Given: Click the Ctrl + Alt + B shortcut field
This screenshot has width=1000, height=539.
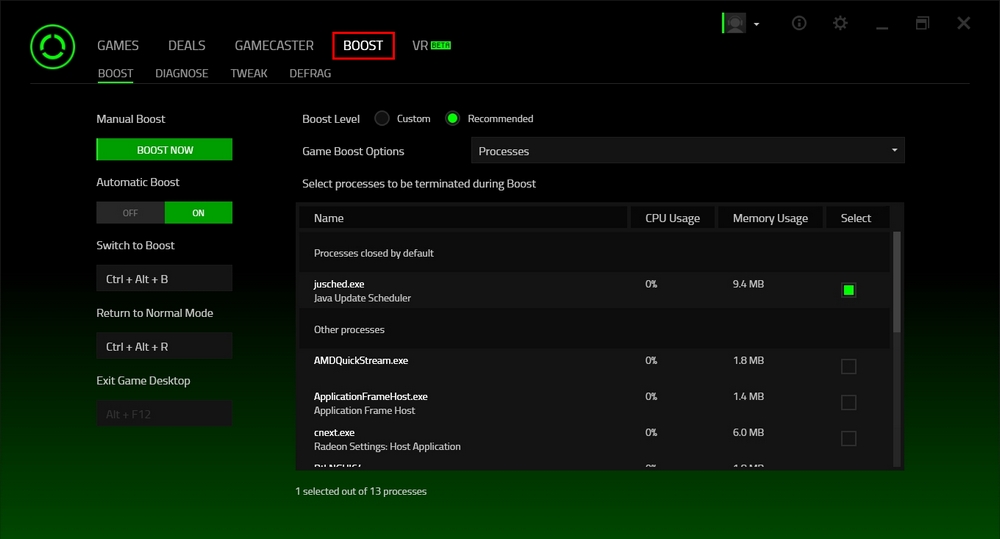Looking at the screenshot, I should click(164, 279).
